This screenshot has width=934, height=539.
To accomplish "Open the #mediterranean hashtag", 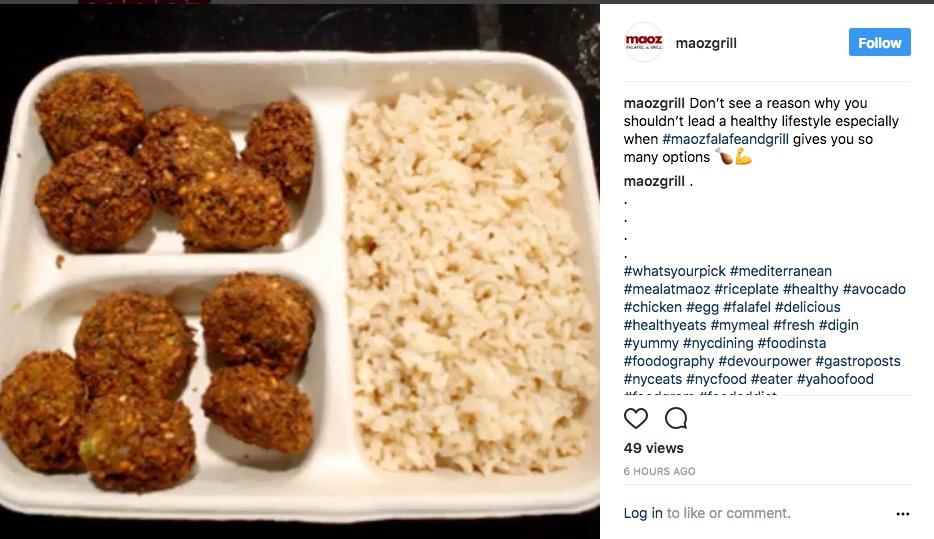I will [780, 272].
